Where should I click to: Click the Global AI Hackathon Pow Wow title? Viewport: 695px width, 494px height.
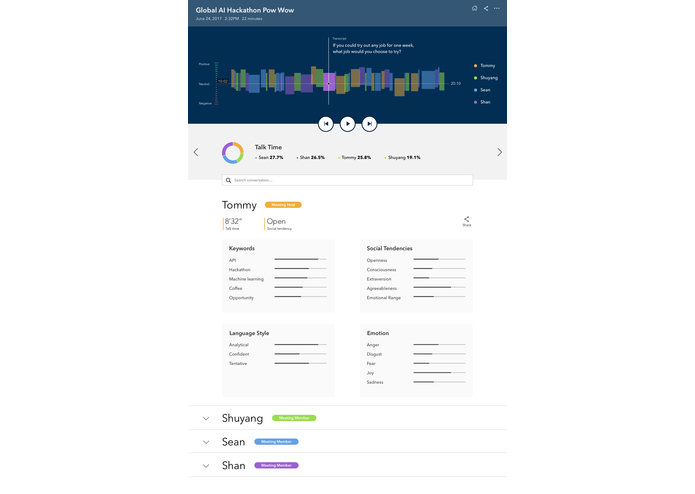point(245,10)
